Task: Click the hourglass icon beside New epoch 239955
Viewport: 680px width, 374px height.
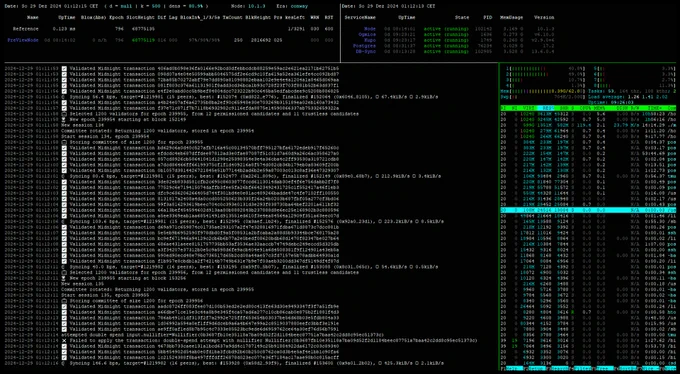Action: coord(64,278)
